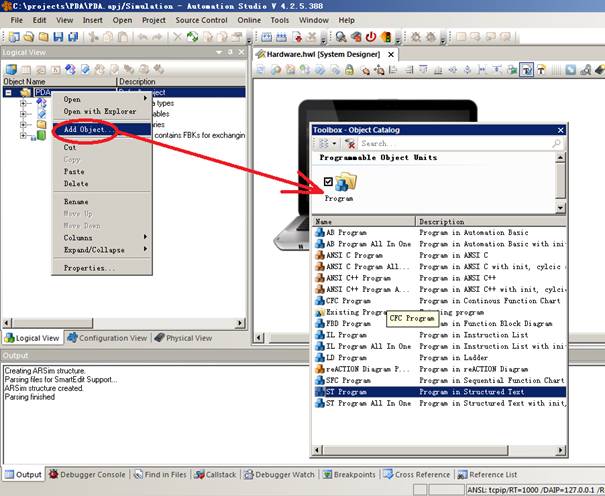Click the LD Program list icon
The image size is (605, 496).
coord(320,357)
